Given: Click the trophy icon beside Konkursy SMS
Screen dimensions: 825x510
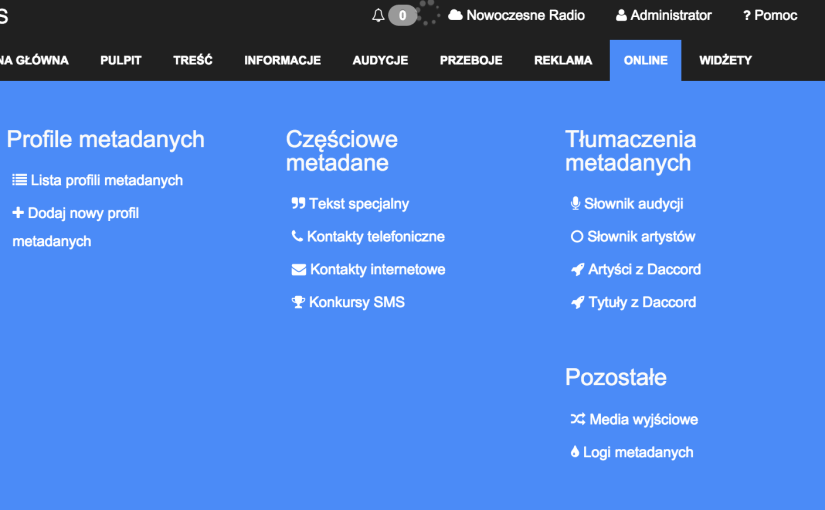Looking at the screenshot, I should [298, 302].
